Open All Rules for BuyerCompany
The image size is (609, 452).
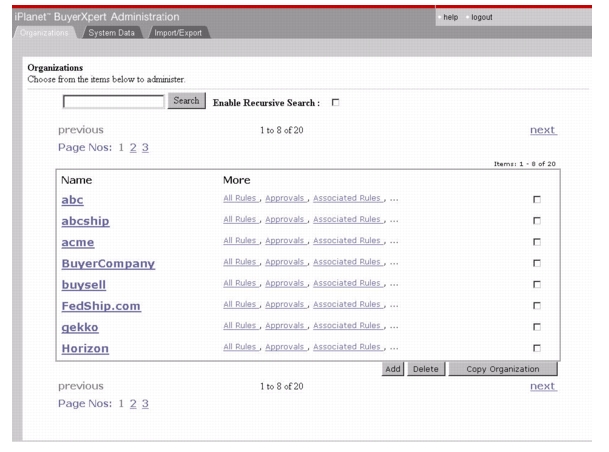tap(240, 262)
